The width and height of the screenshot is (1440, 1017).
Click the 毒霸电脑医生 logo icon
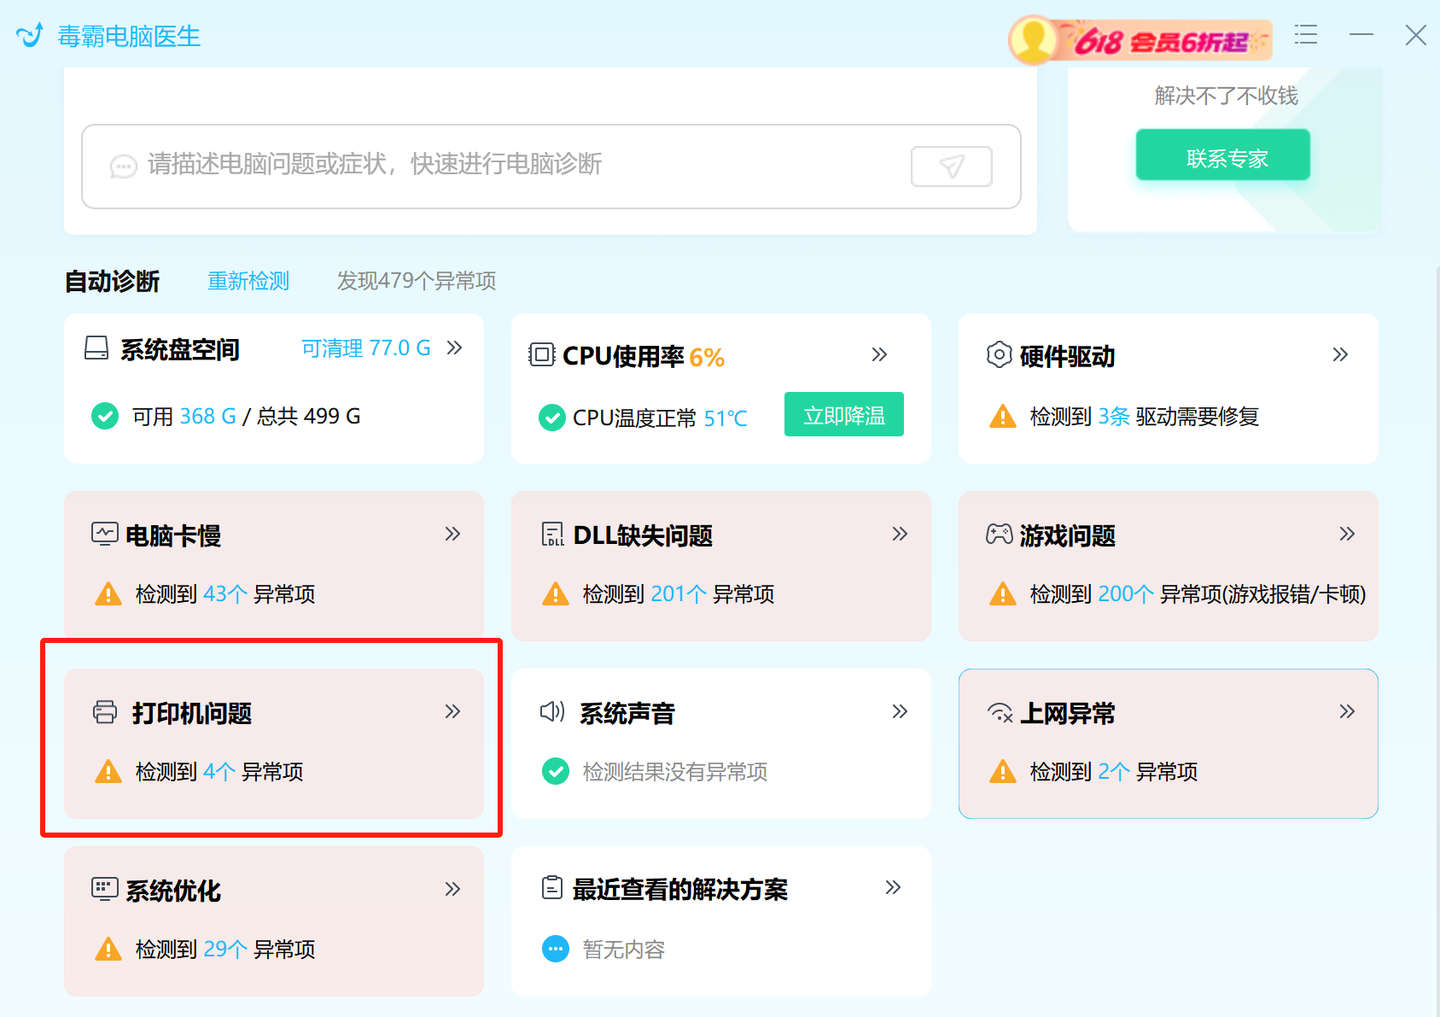(x=29, y=36)
